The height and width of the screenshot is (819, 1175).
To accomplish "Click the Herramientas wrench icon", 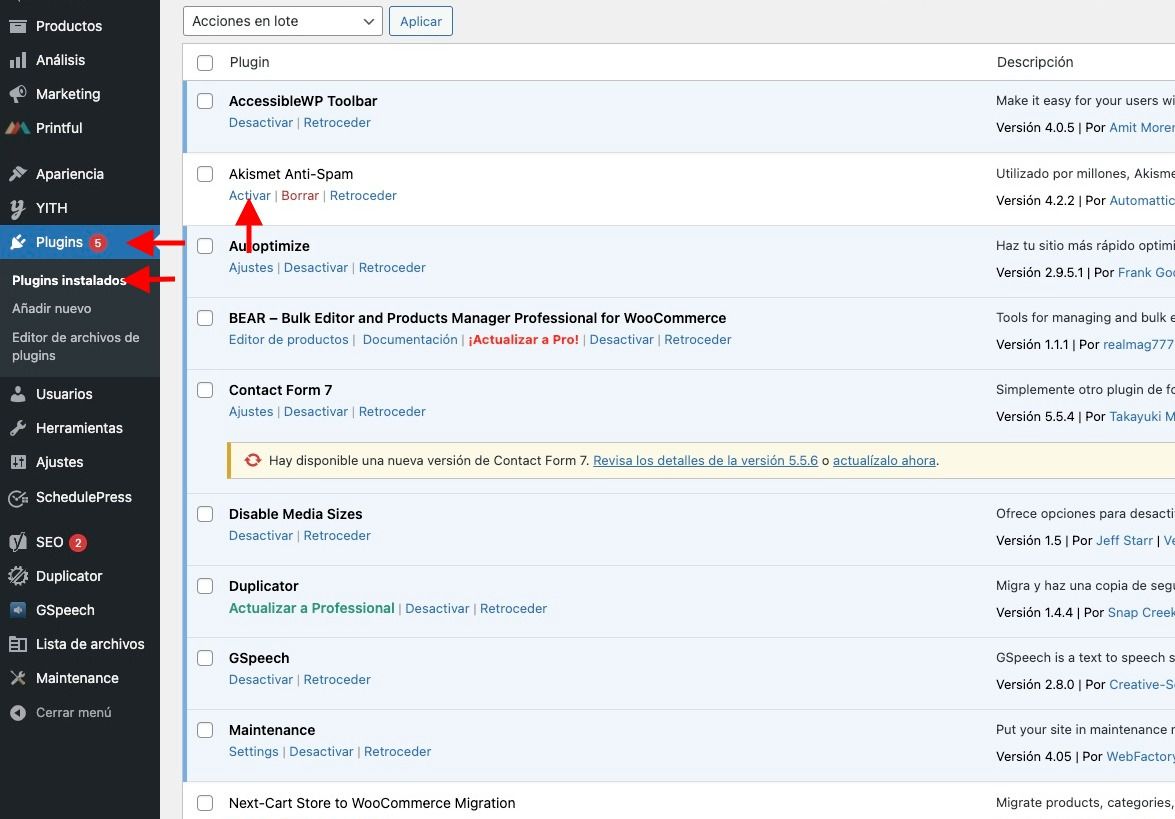I will coord(18,428).
